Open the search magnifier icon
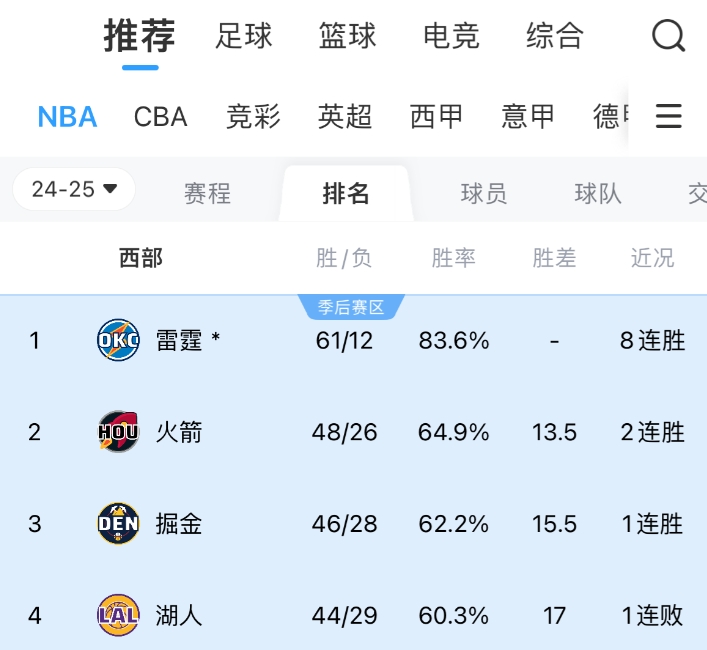 pyautogui.click(x=668, y=37)
